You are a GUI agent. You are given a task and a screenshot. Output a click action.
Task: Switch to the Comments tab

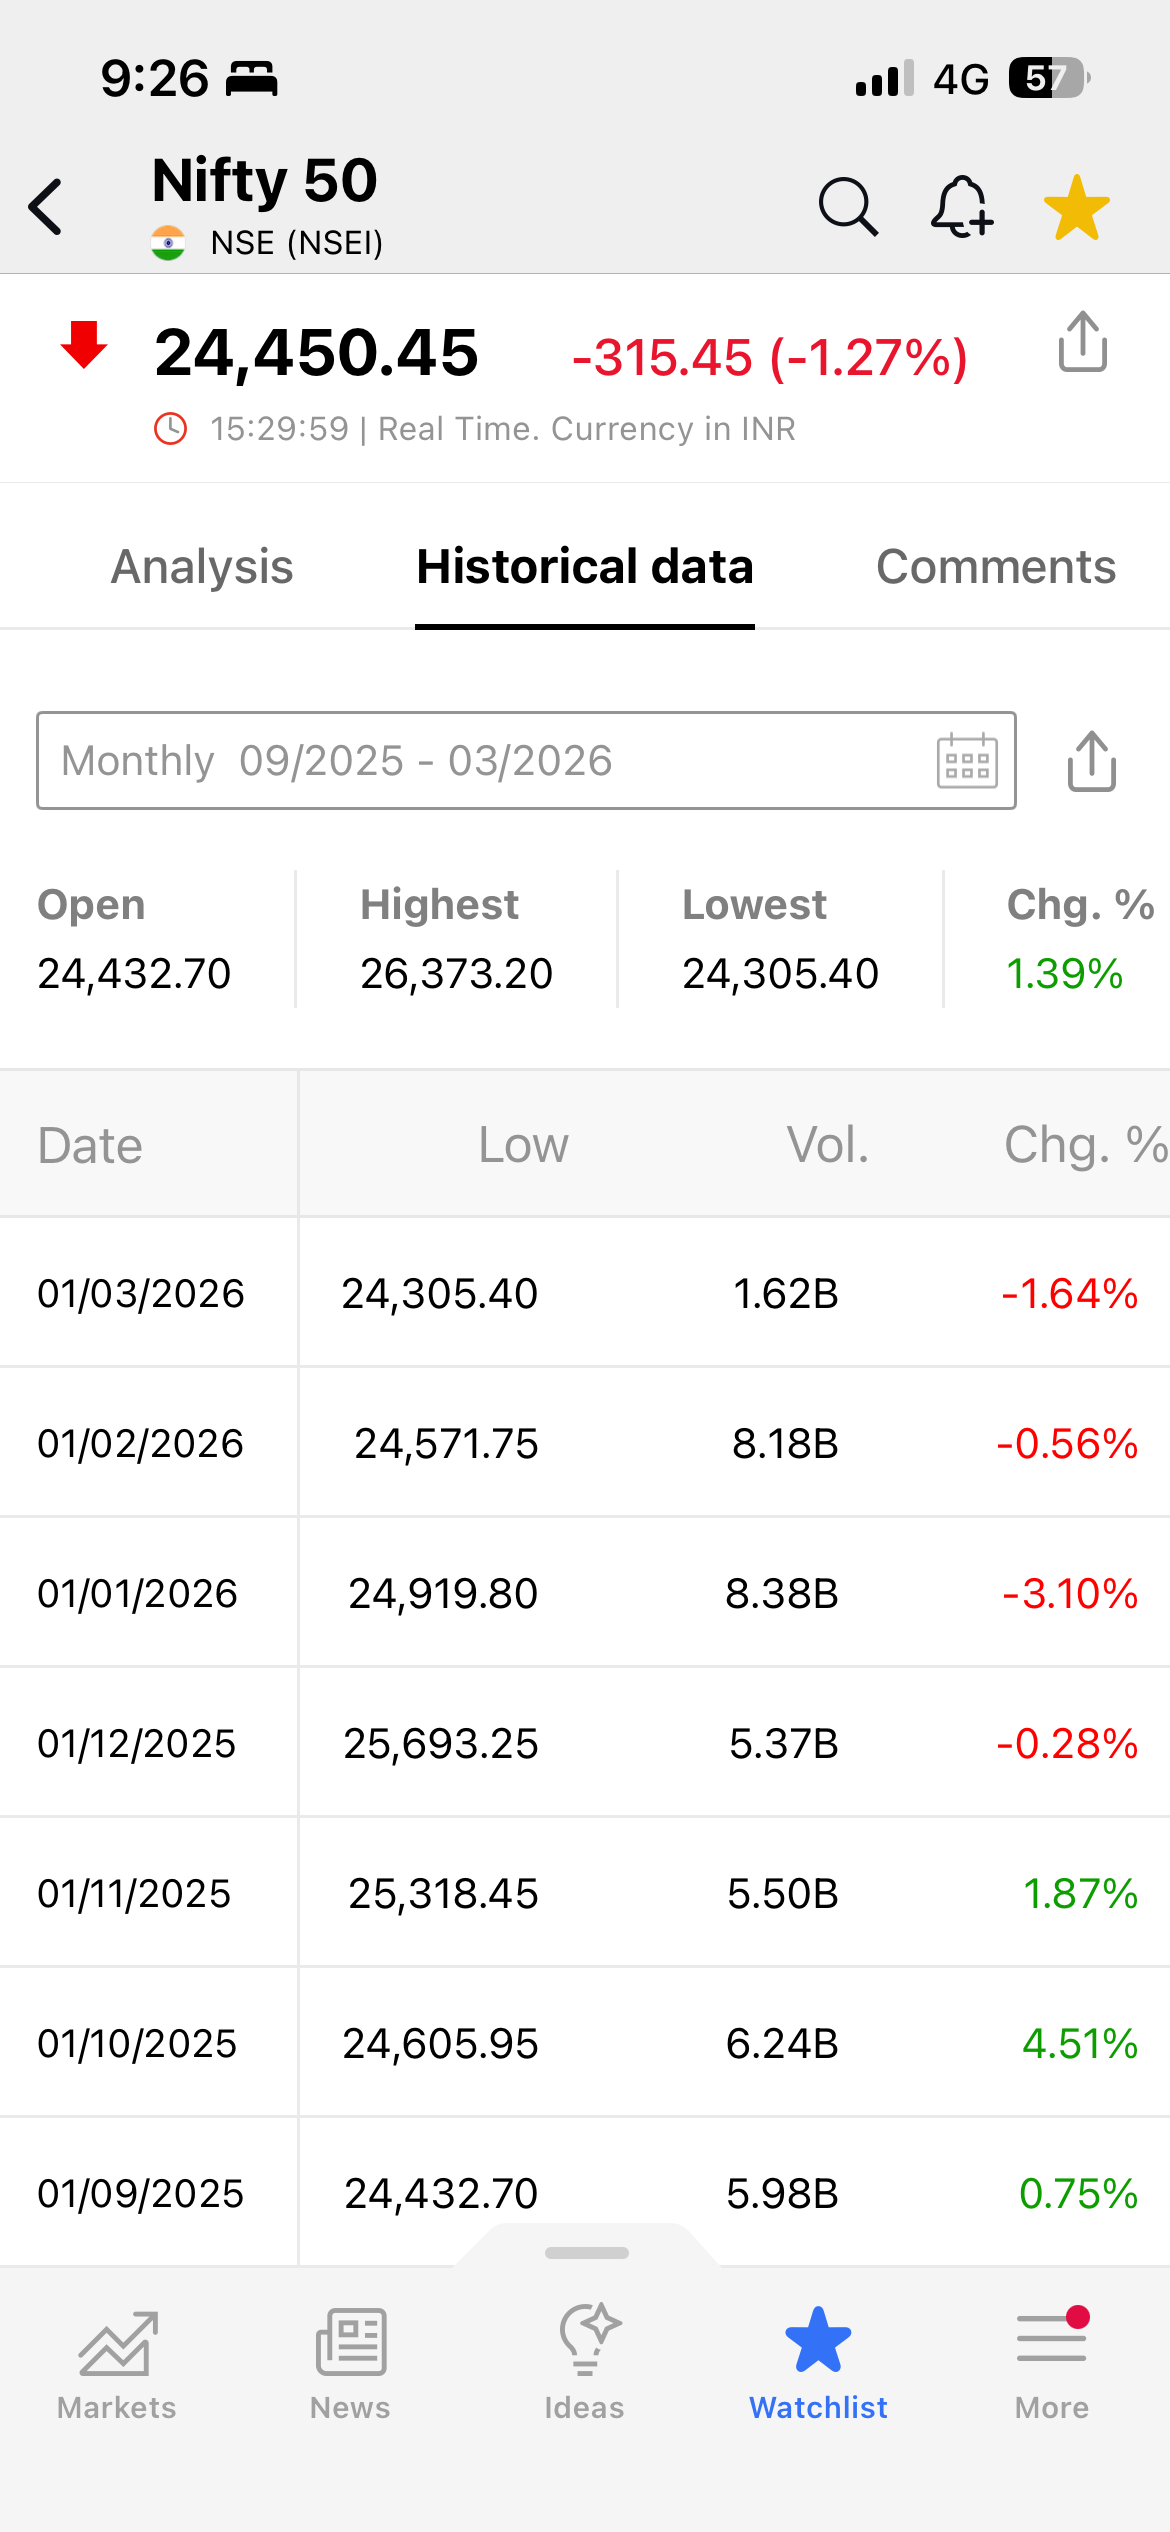tap(996, 567)
